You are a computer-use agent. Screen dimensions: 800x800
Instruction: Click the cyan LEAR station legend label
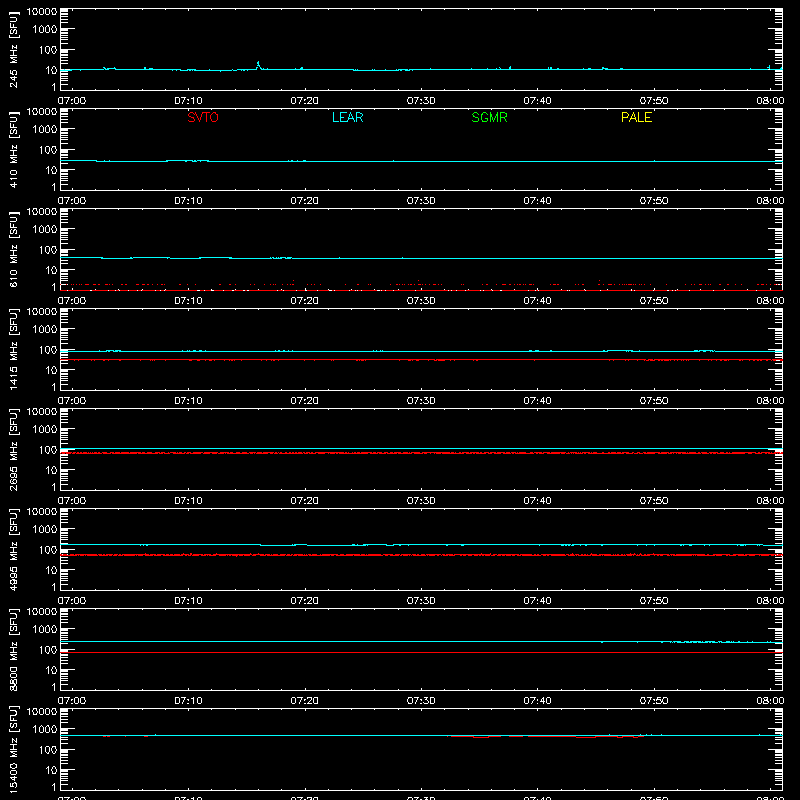point(347,117)
